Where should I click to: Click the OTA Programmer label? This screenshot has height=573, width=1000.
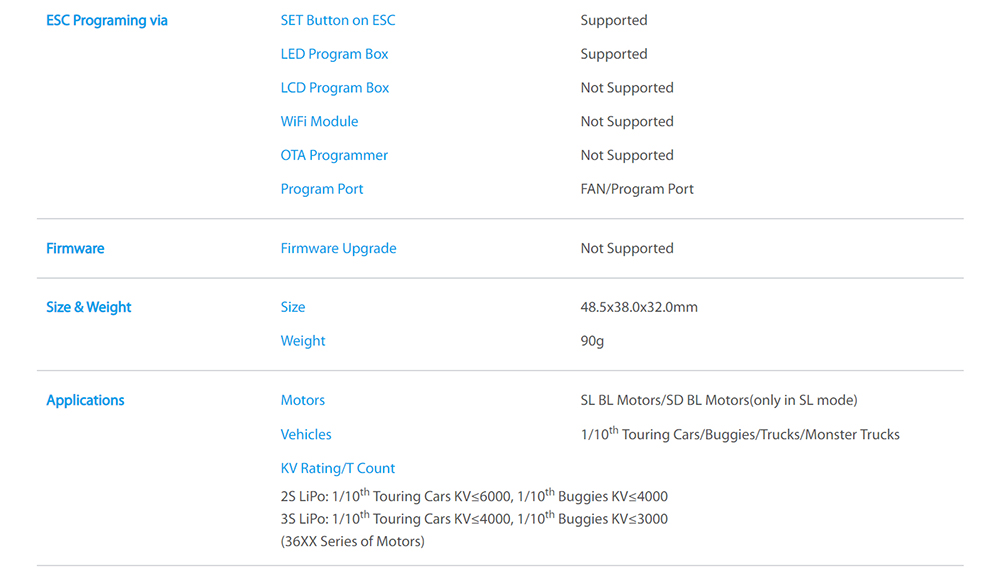[334, 155]
